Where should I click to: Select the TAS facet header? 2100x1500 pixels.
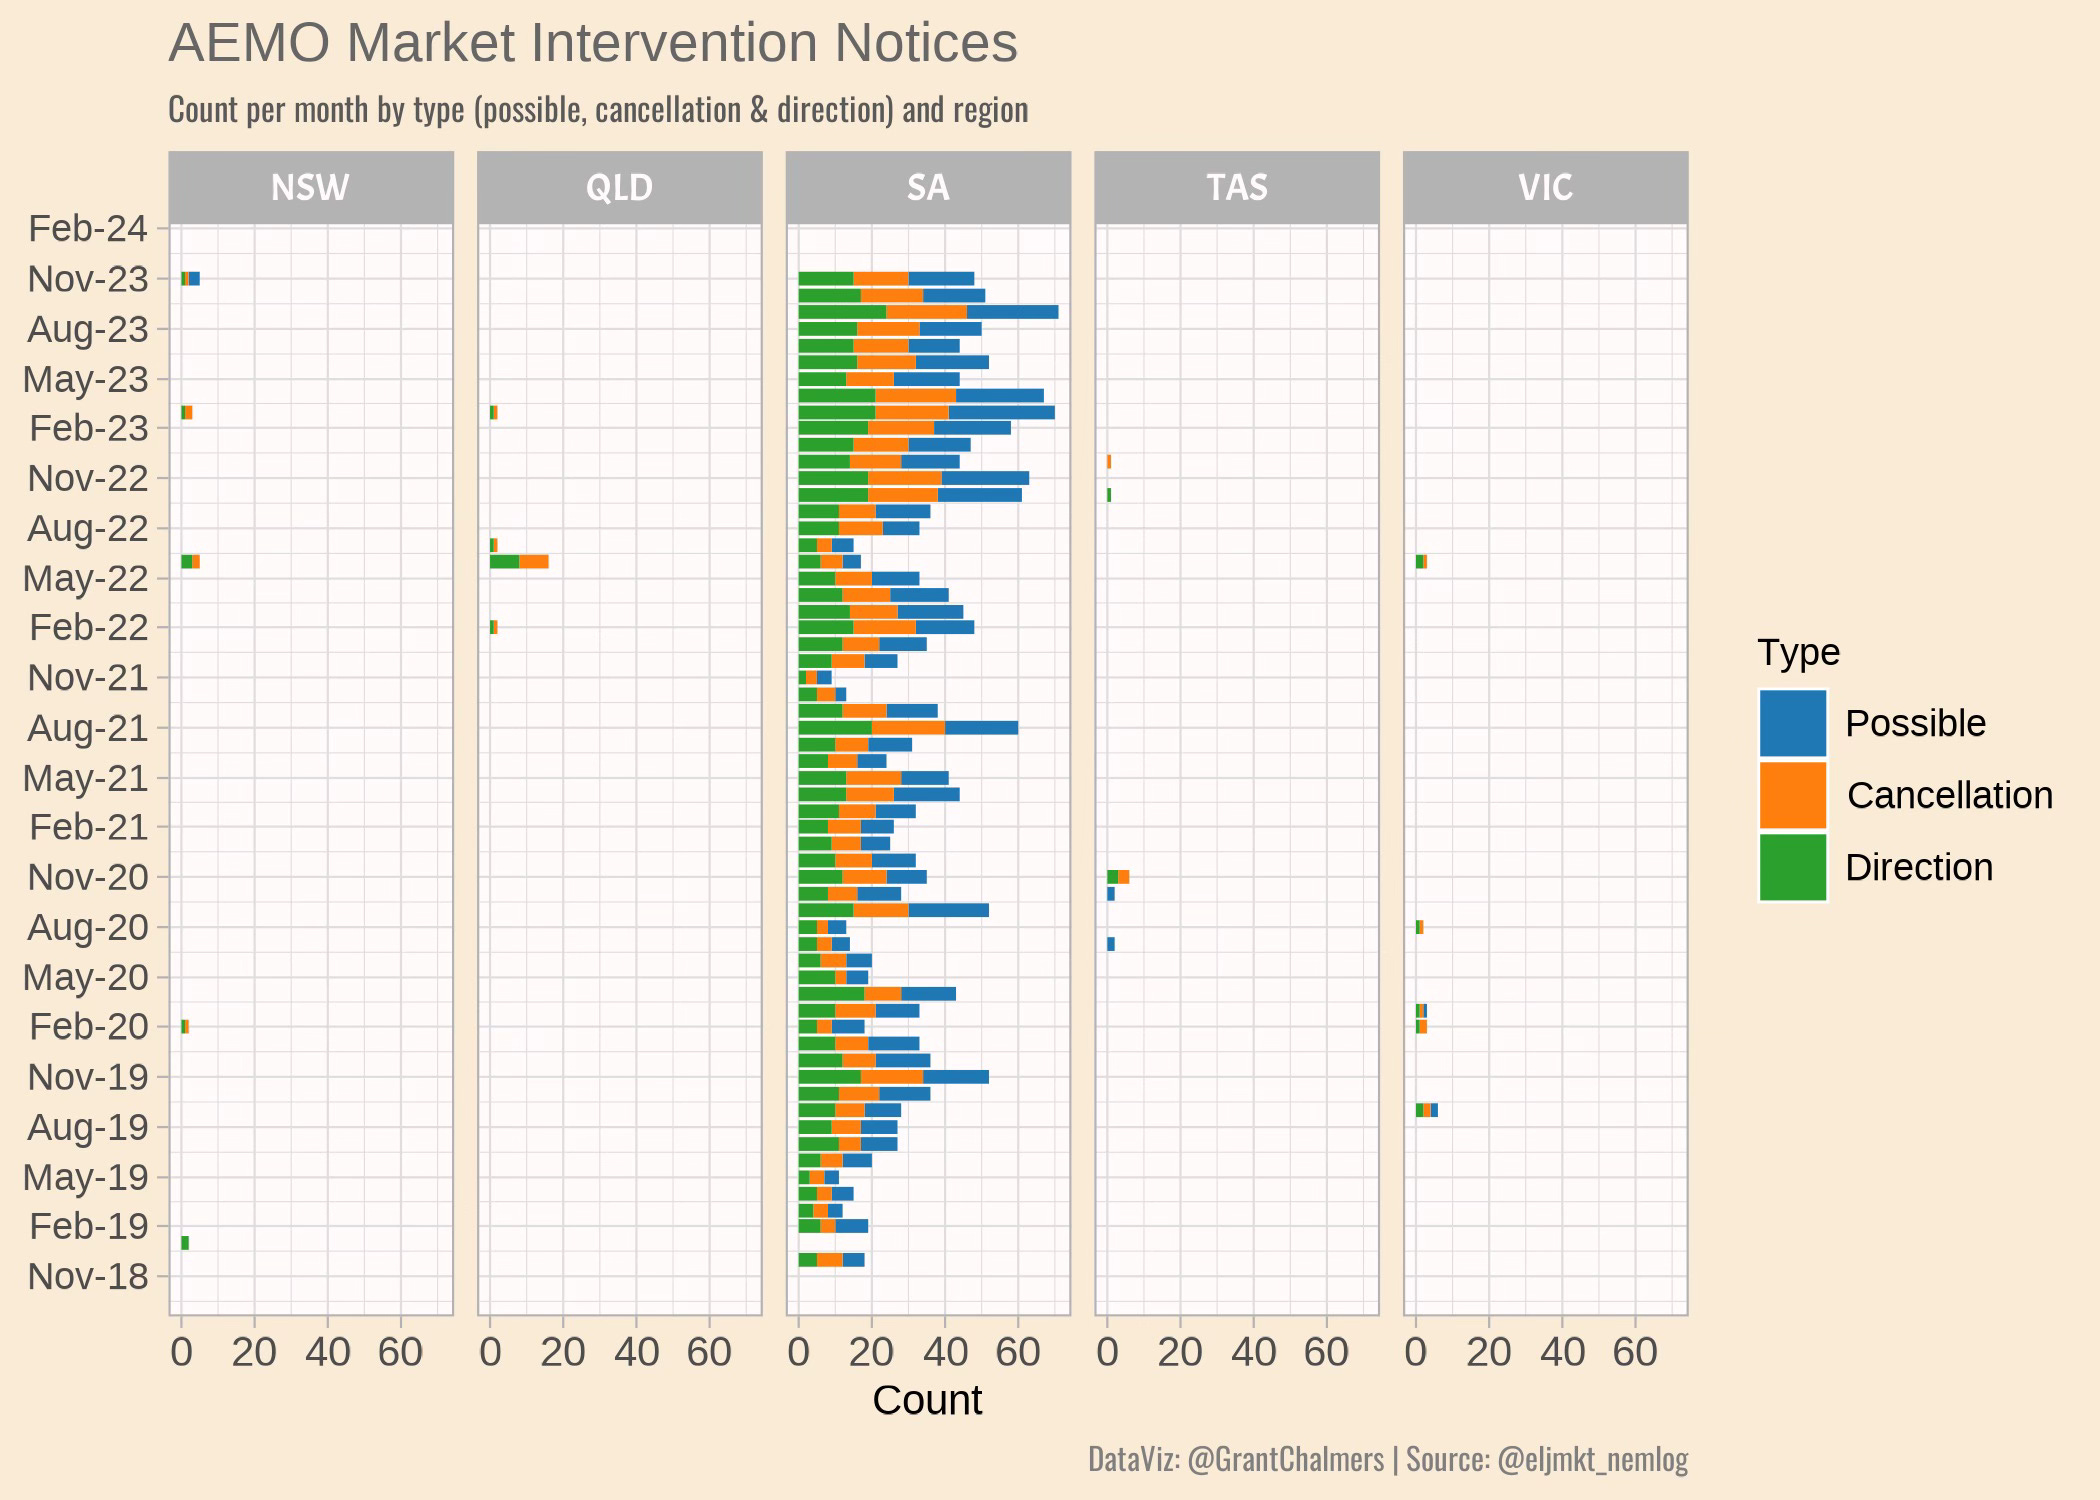point(1237,188)
